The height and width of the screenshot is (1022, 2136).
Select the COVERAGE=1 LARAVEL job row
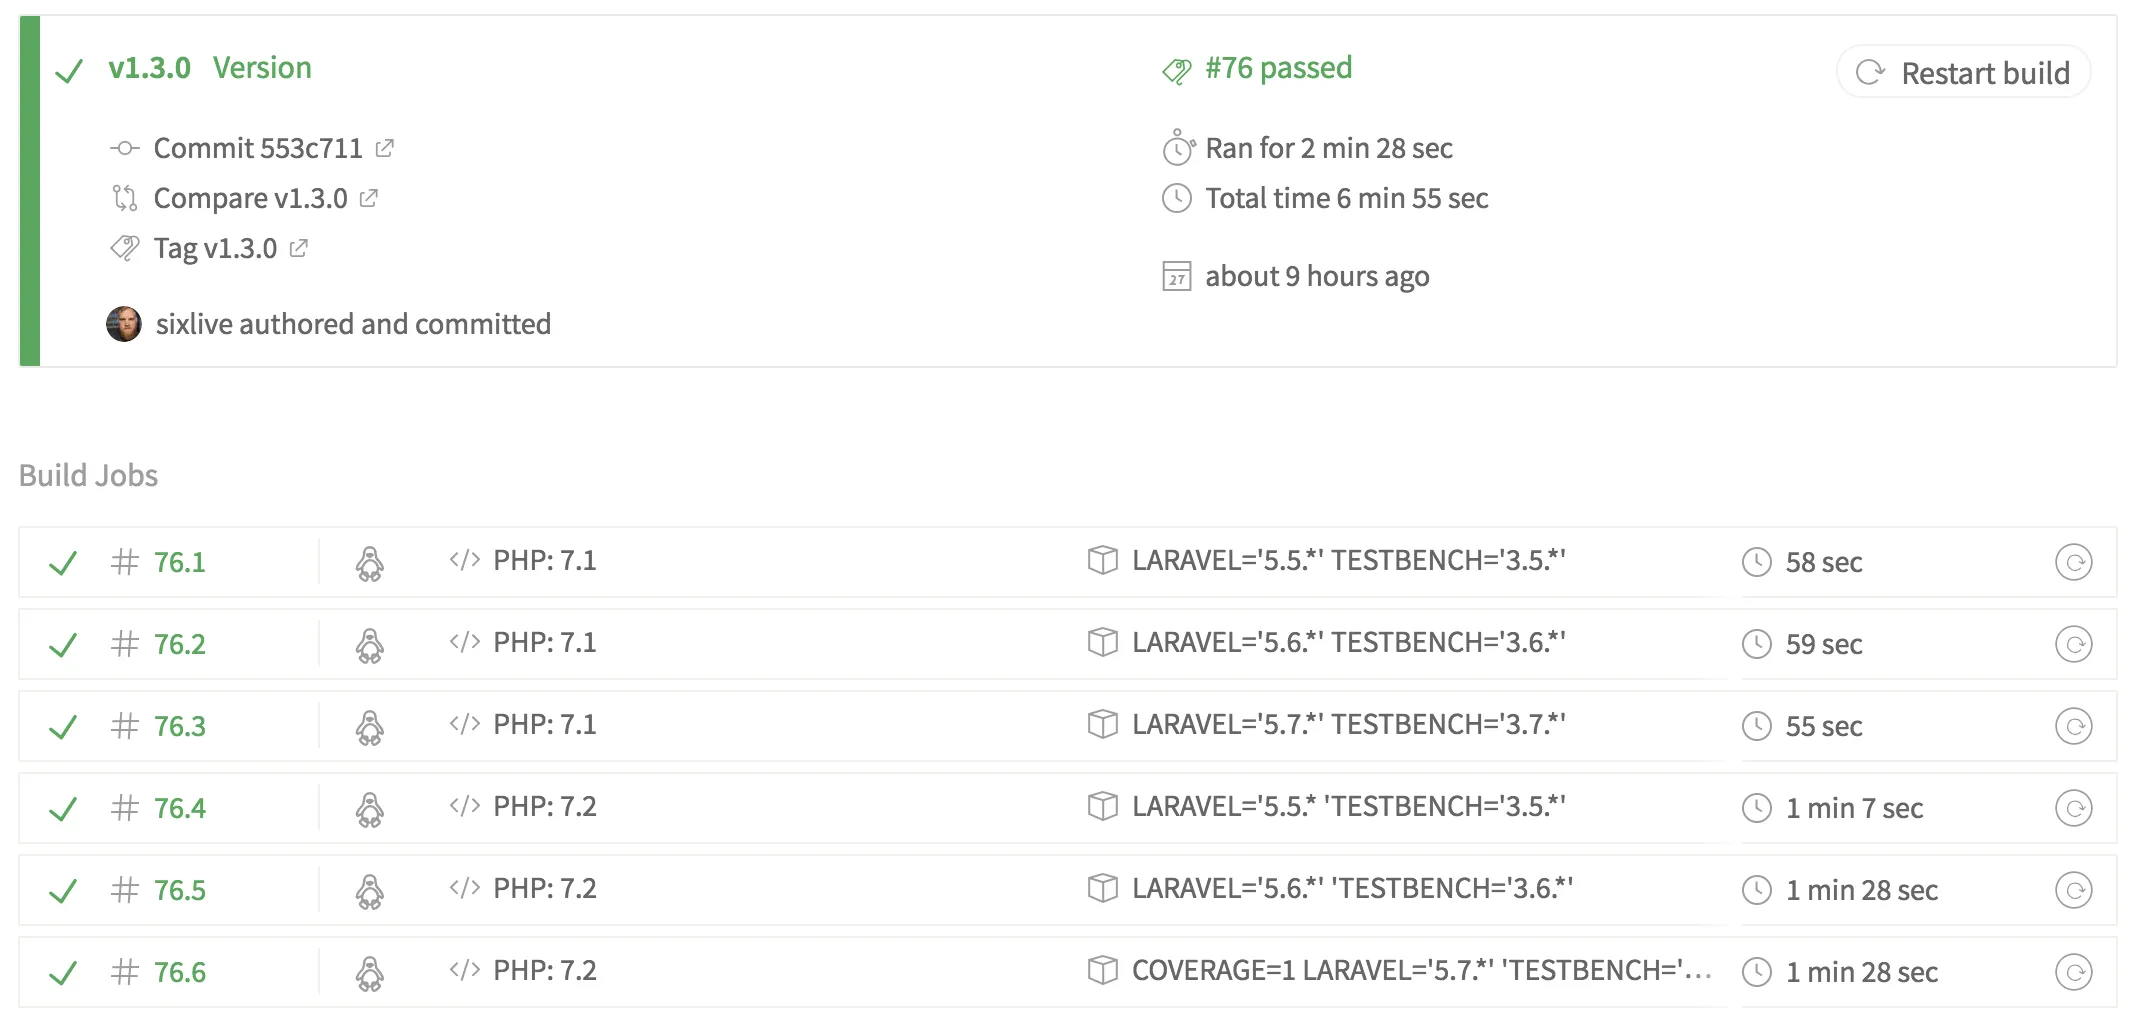click(1067, 972)
